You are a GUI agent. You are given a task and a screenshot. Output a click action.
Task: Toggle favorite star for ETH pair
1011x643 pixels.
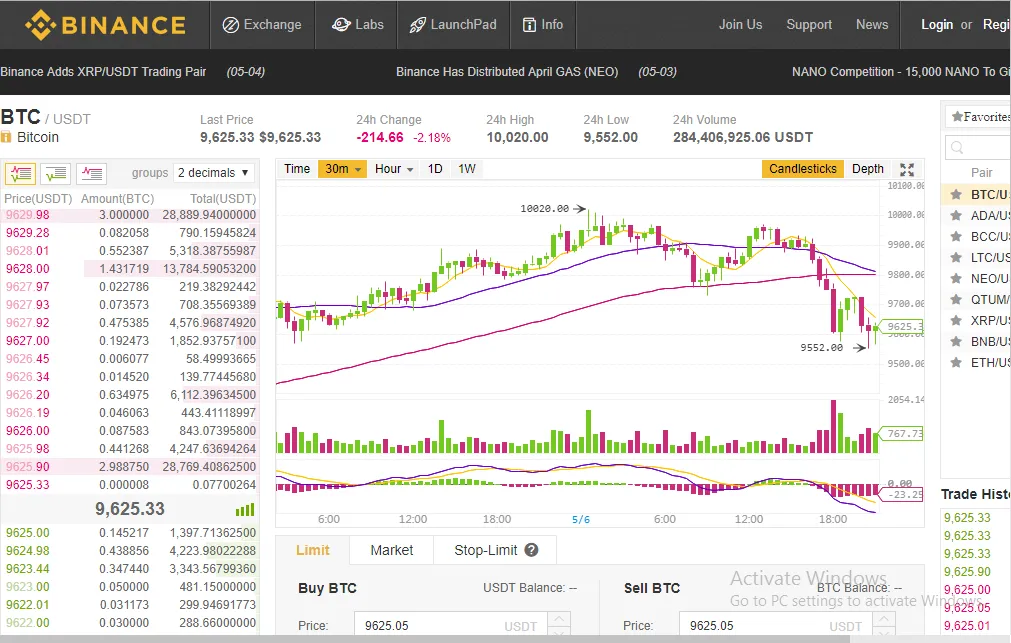[x=956, y=362]
